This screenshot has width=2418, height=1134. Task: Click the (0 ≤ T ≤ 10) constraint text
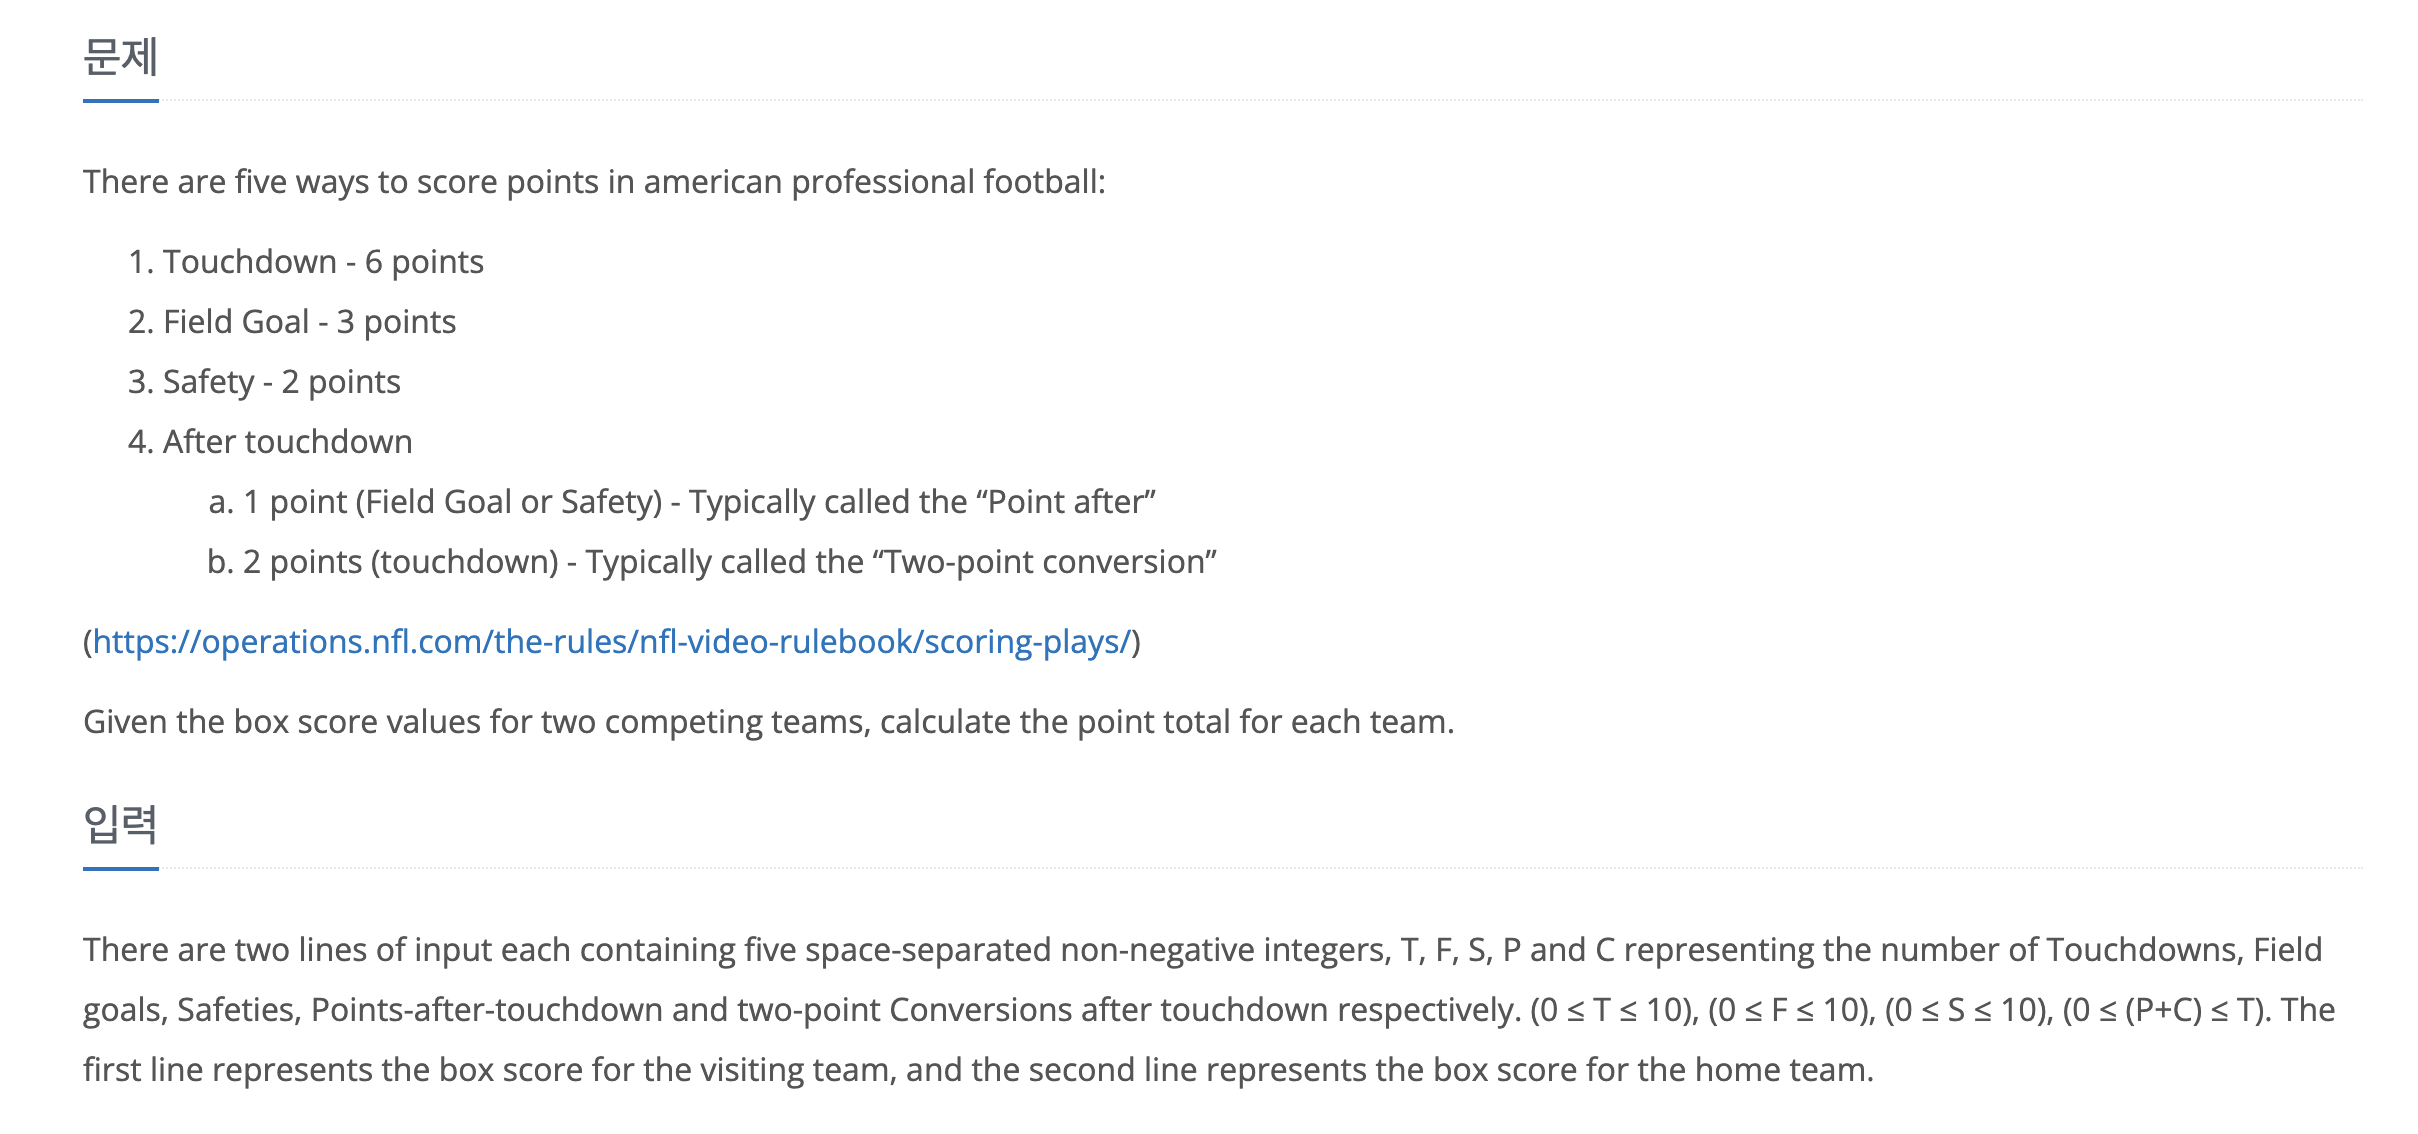coord(1612,1010)
